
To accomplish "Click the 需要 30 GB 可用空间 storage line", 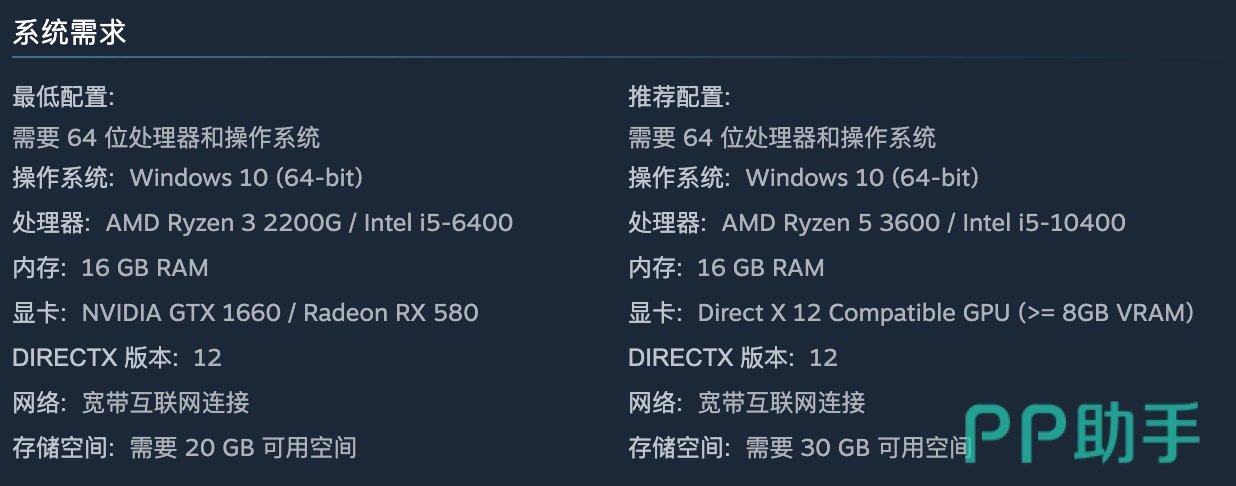I will coord(858,447).
